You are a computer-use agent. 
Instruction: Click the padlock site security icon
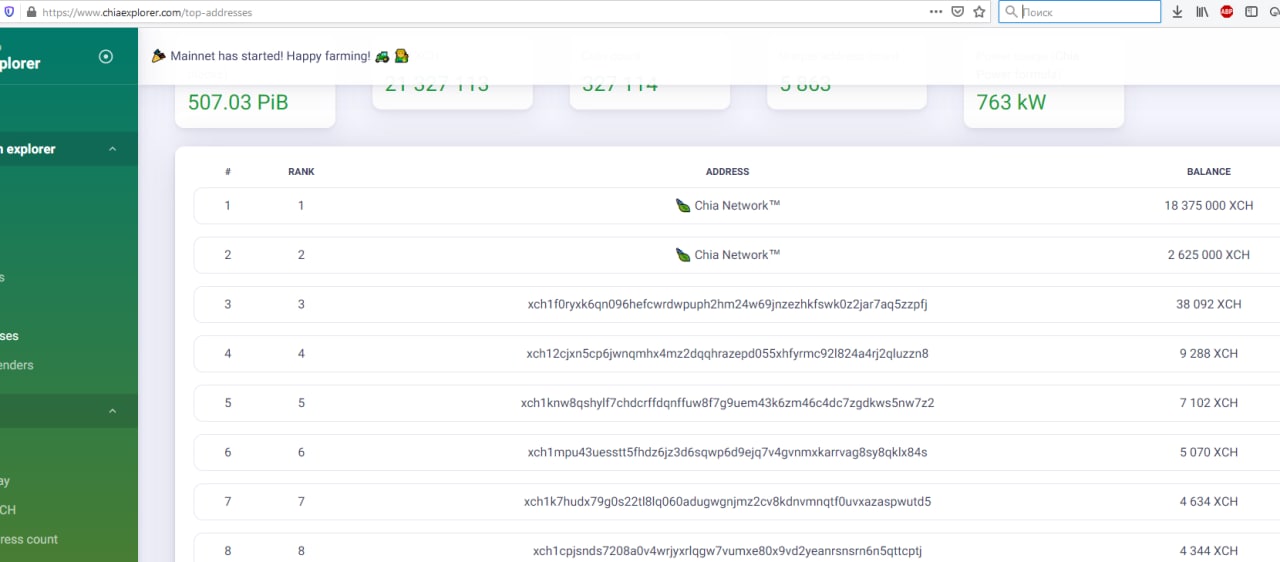(x=31, y=12)
